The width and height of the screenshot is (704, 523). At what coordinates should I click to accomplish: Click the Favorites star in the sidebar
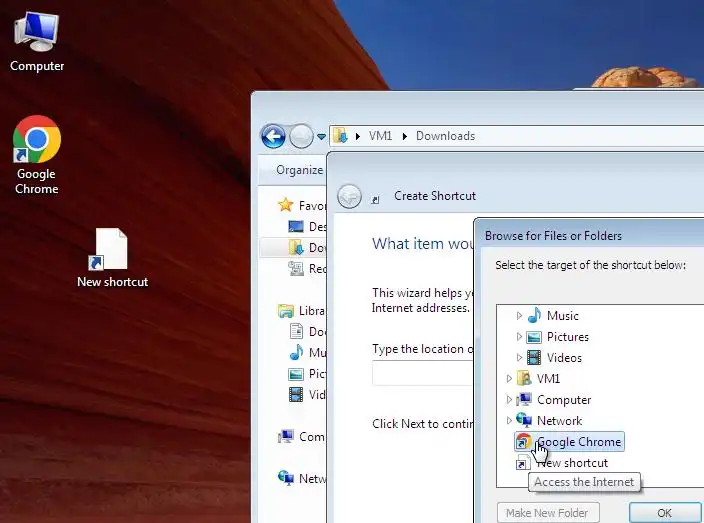[286, 205]
